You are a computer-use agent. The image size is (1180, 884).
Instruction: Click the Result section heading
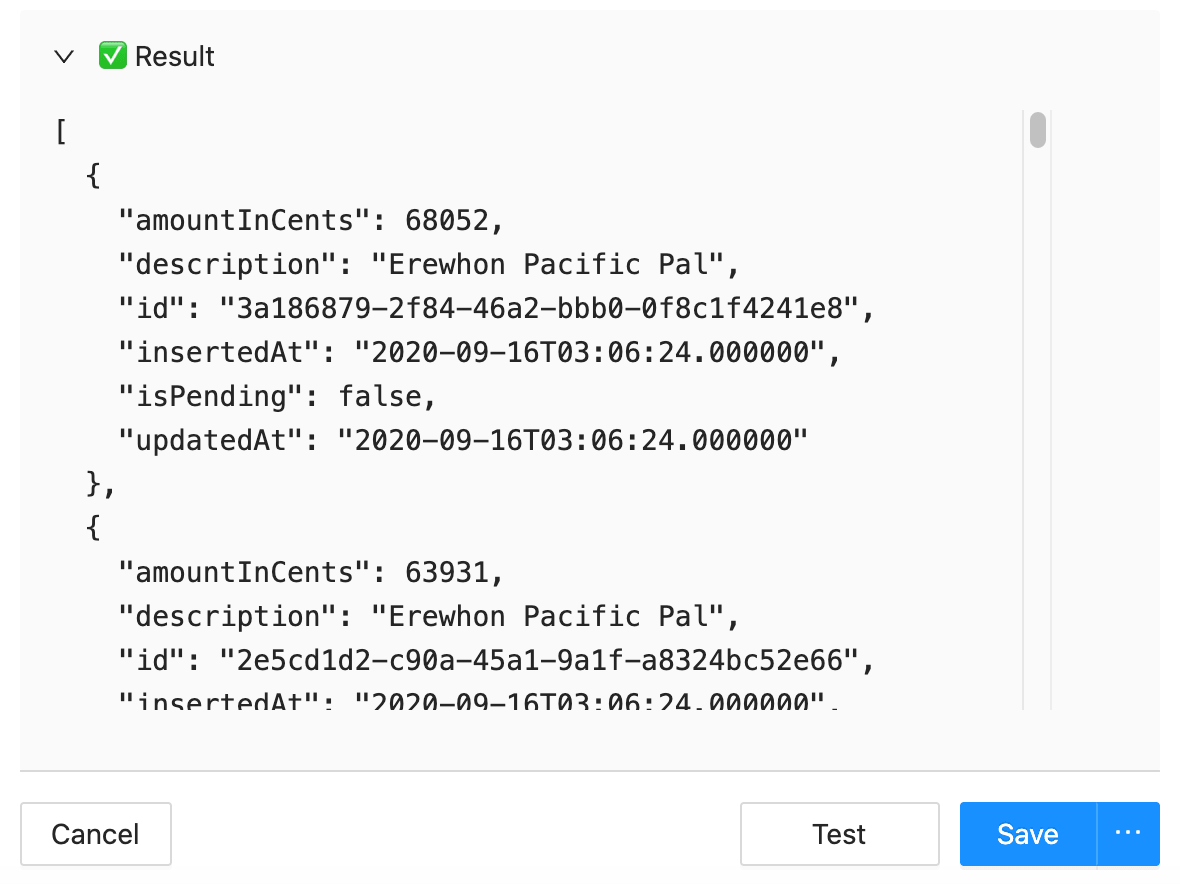(175, 56)
